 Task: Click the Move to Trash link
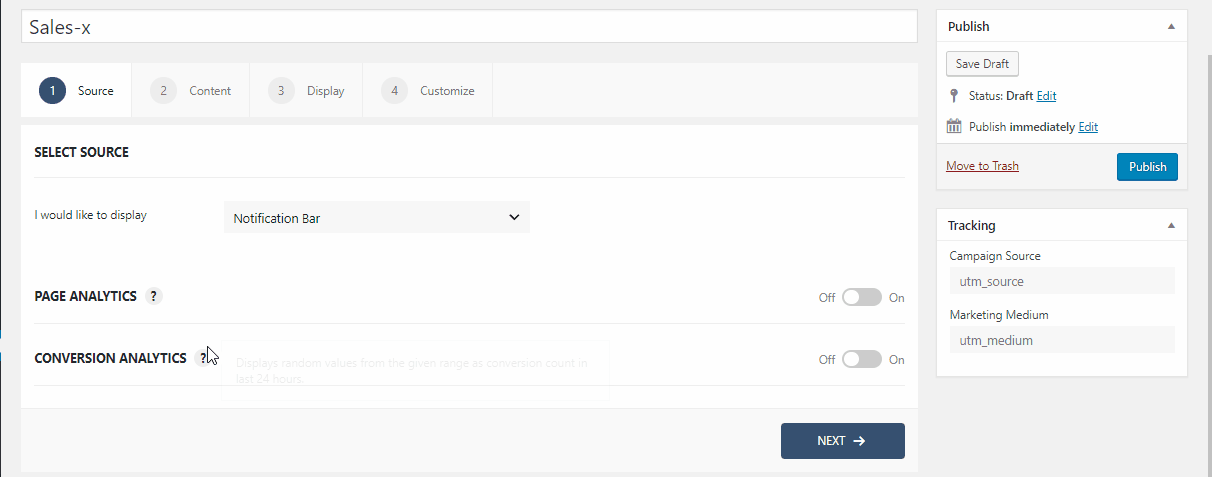(982, 166)
